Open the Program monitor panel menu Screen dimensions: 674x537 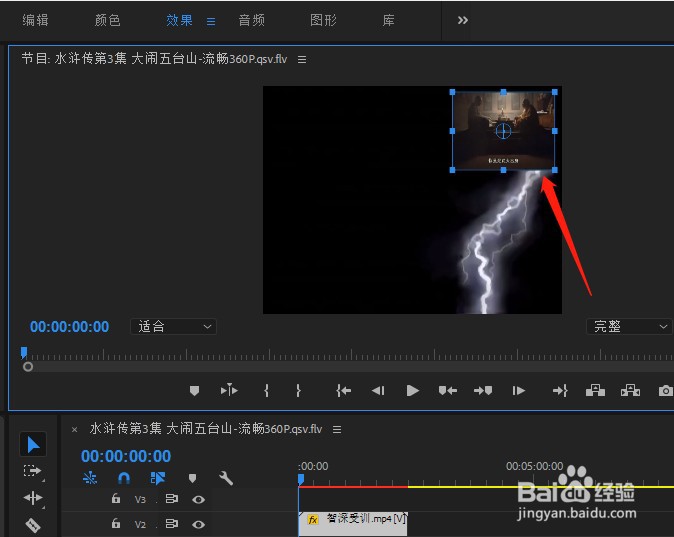[x=302, y=59]
